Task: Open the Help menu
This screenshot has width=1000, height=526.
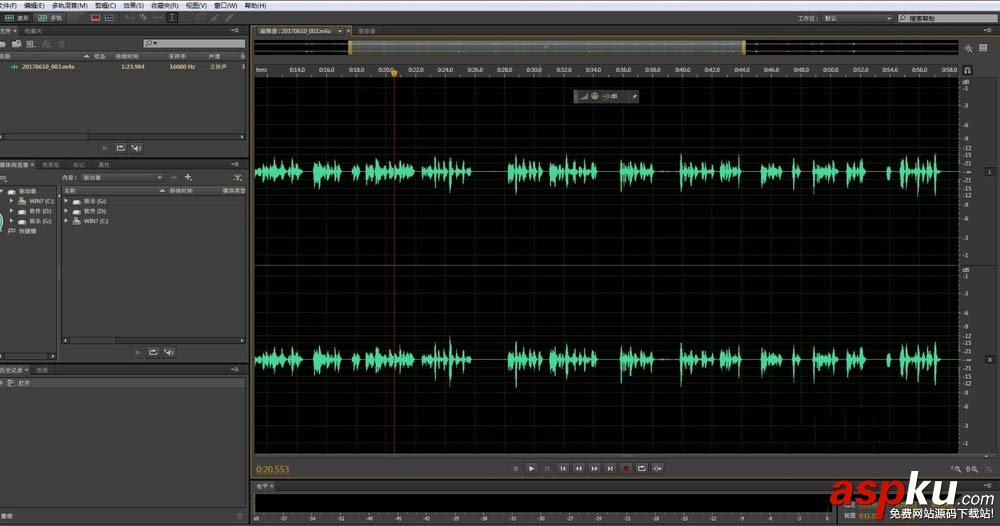Action: [x=255, y=5]
